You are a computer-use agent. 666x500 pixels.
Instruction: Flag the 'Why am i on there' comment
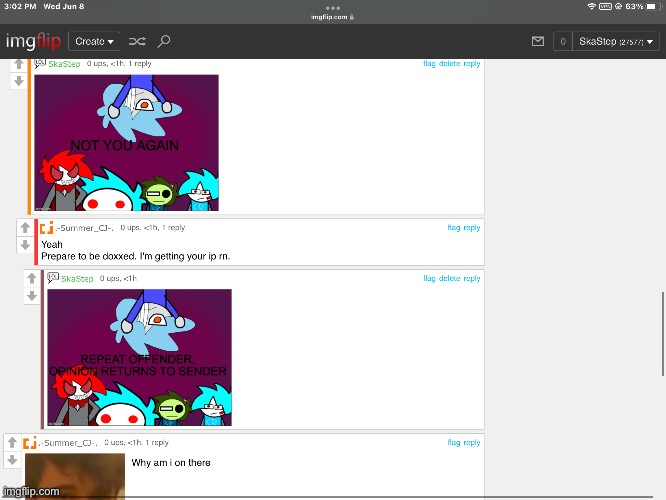click(454, 442)
